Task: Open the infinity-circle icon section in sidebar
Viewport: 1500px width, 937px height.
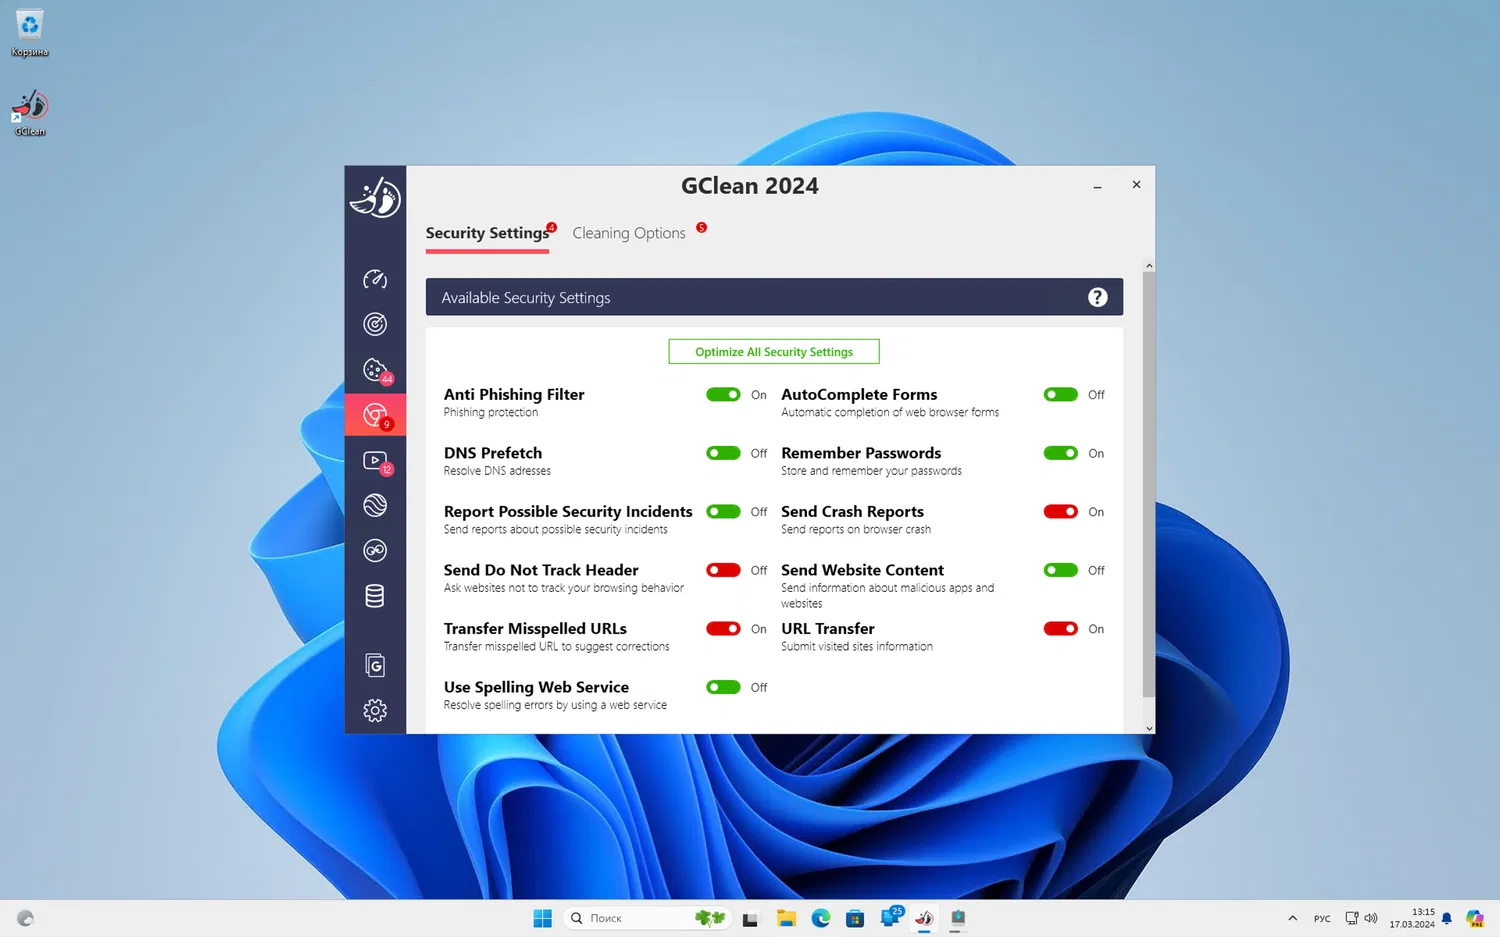Action: (x=375, y=550)
